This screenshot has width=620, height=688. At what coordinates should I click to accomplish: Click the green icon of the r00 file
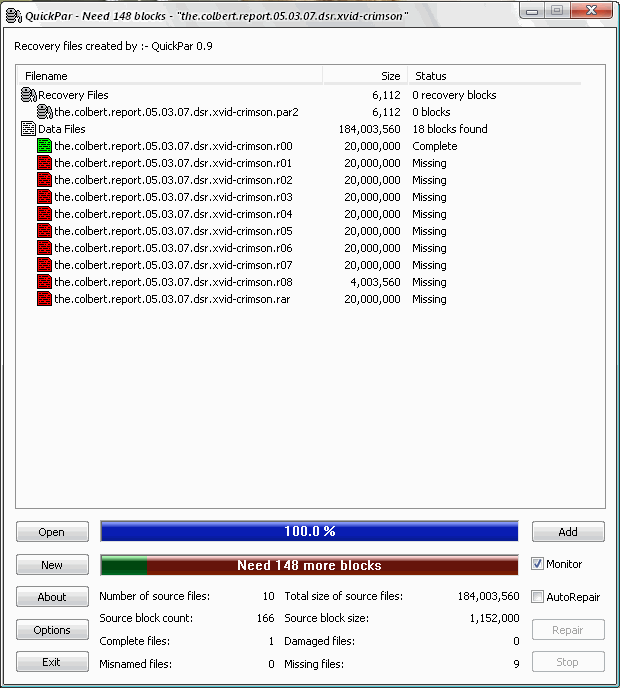click(44, 146)
